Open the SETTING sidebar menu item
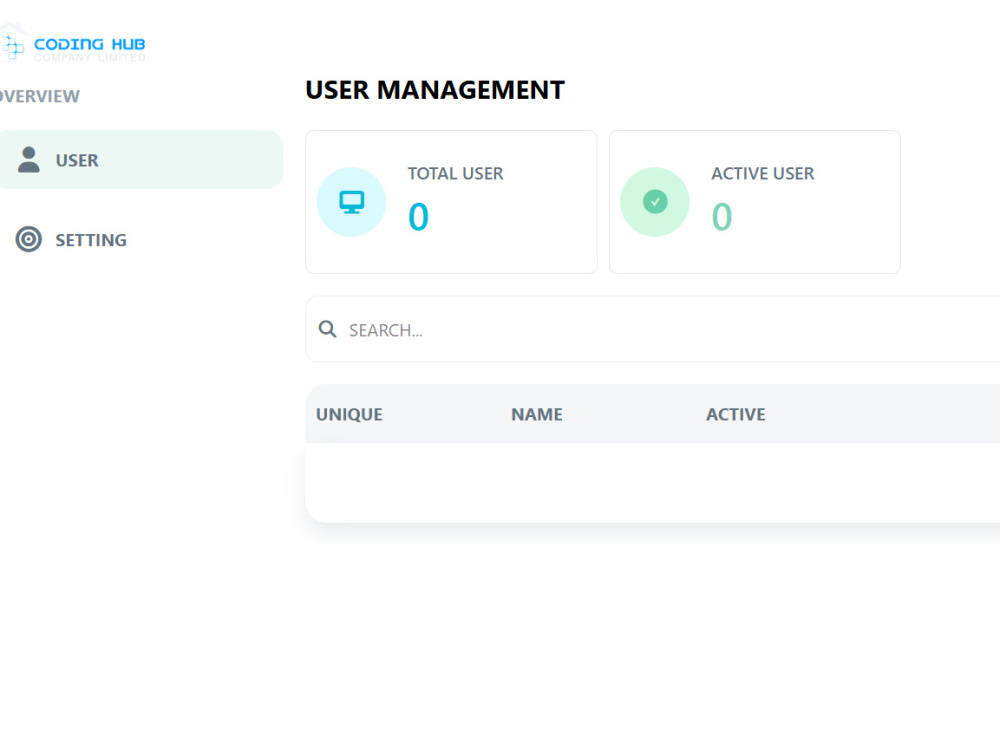The image size is (1000, 749). pyautogui.click(x=141, y=240)
